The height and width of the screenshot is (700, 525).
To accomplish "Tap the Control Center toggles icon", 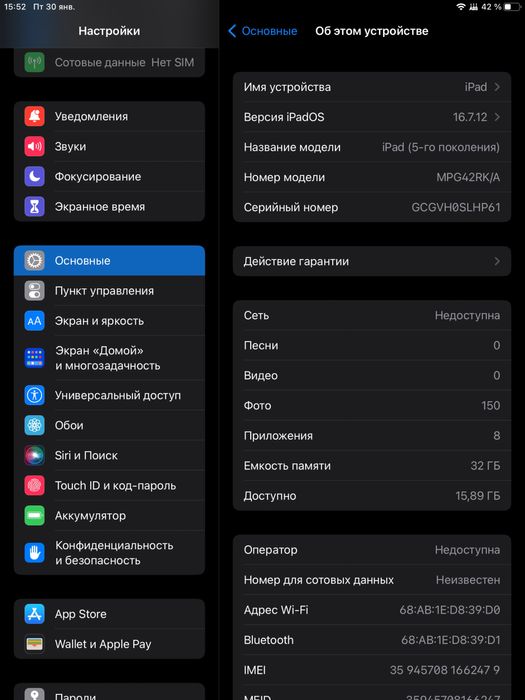I will [34, 291].
